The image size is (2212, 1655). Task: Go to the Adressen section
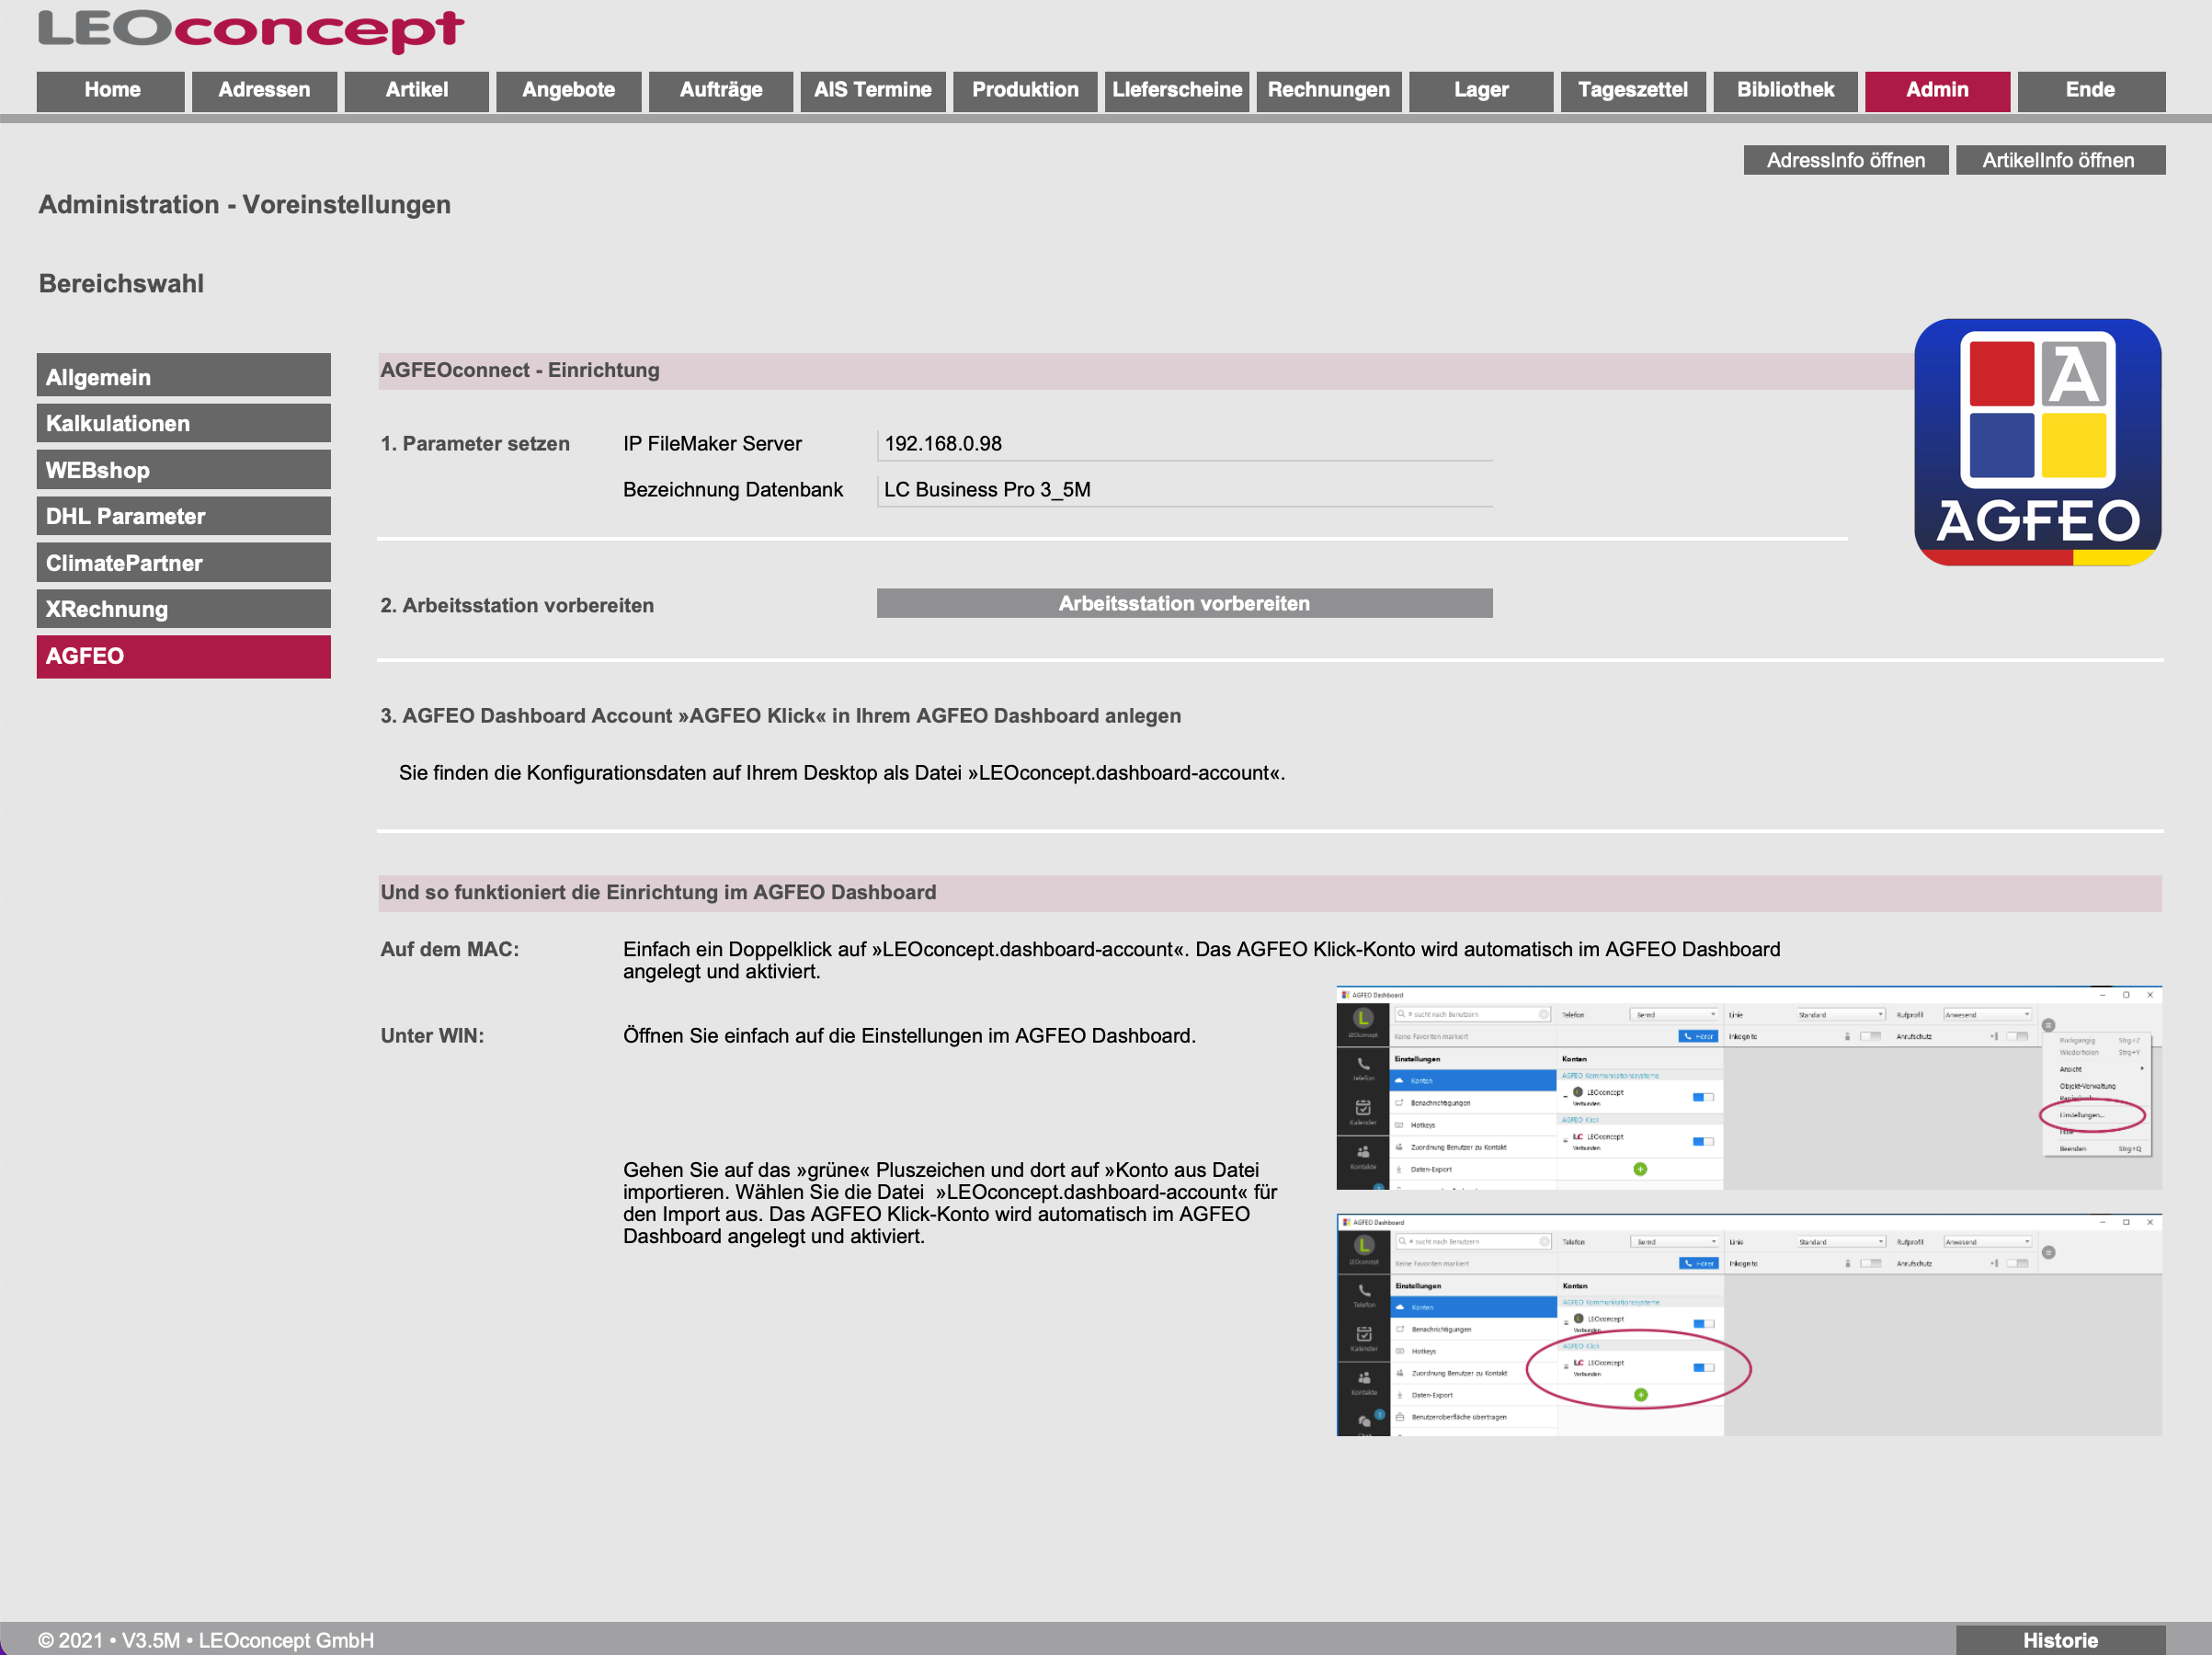264,91
